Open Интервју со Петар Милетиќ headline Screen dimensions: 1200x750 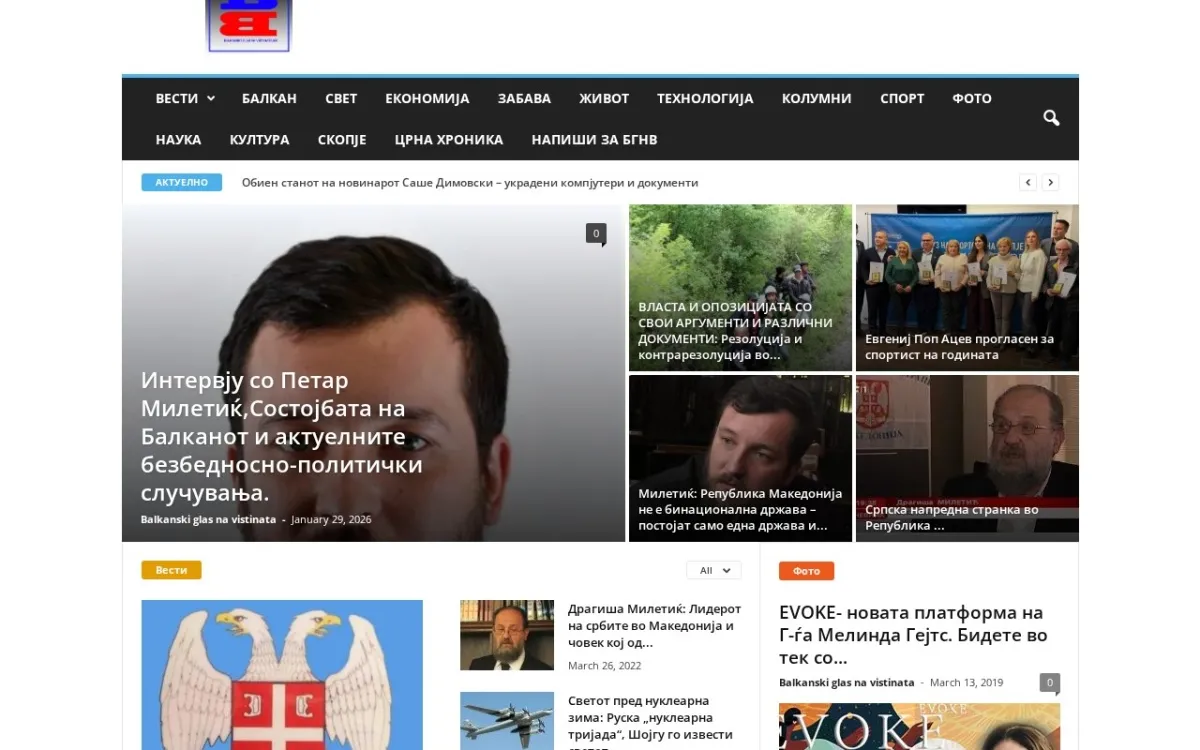(282, 437)
